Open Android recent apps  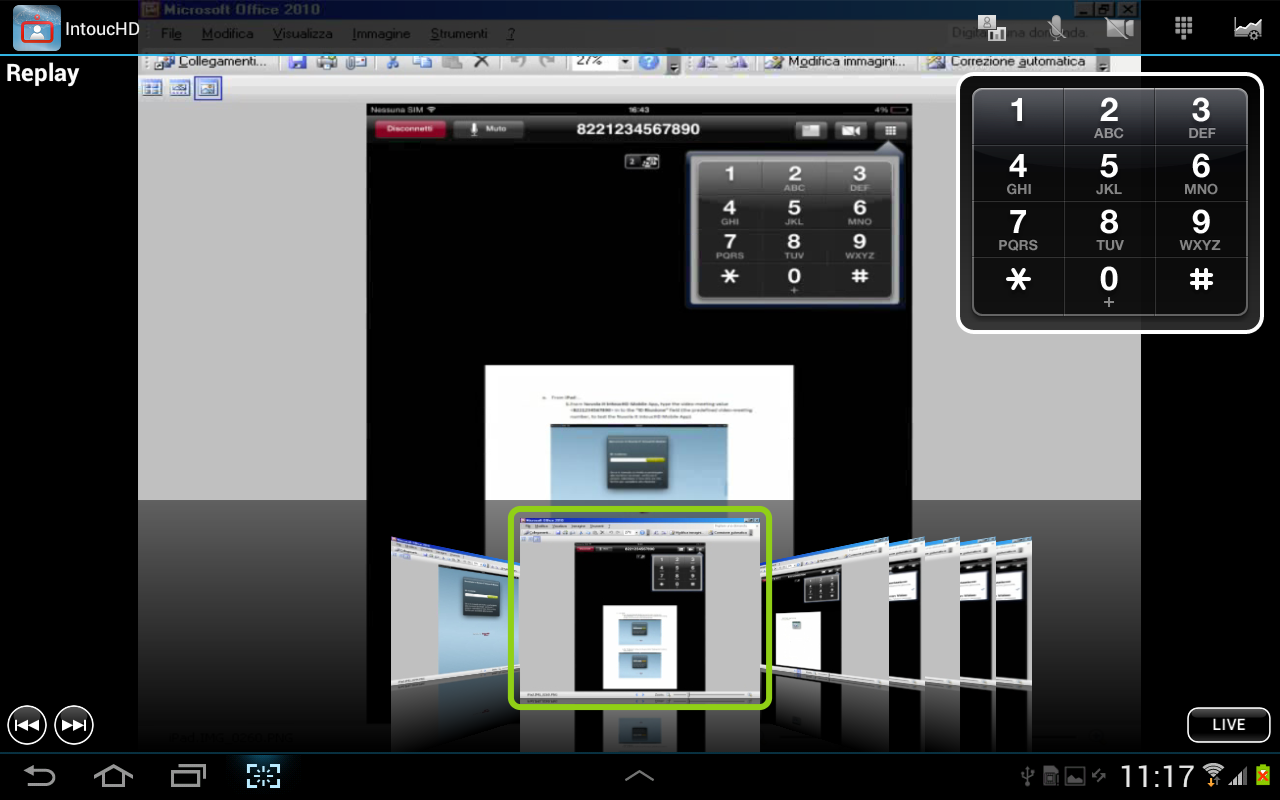pos(188,775)
